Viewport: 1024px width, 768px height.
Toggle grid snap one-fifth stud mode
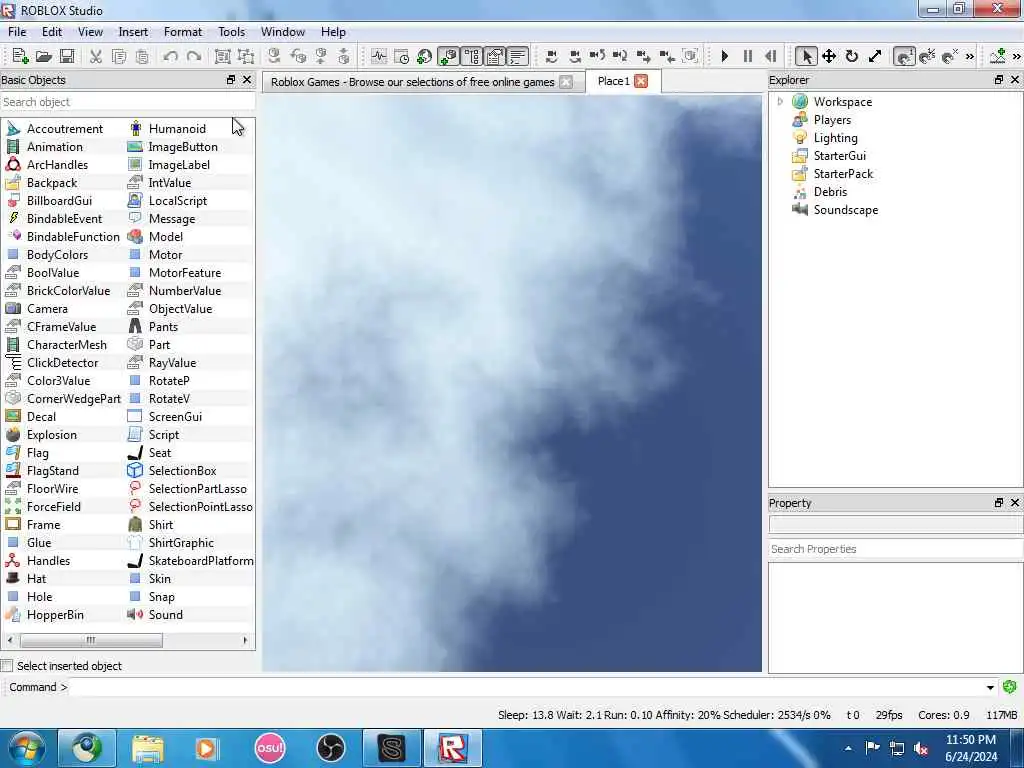click(x=927, y=56)
